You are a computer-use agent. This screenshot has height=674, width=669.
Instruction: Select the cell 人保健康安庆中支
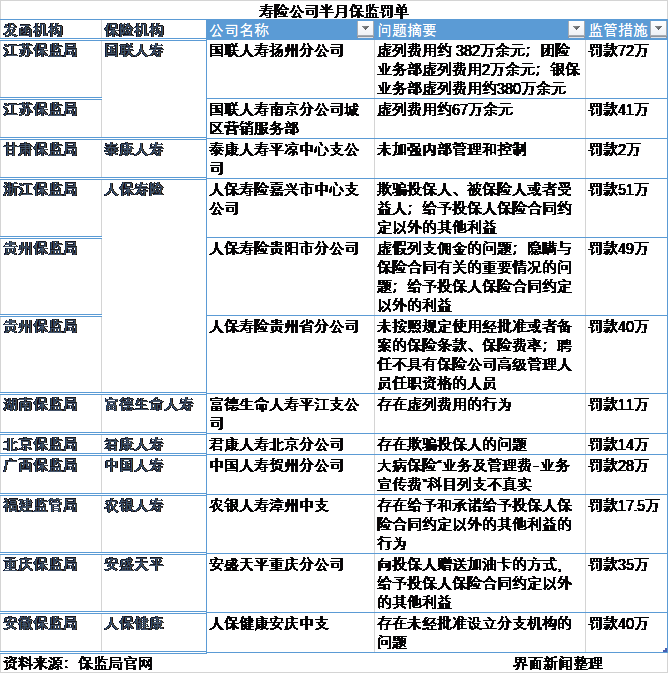pos(290,632)
